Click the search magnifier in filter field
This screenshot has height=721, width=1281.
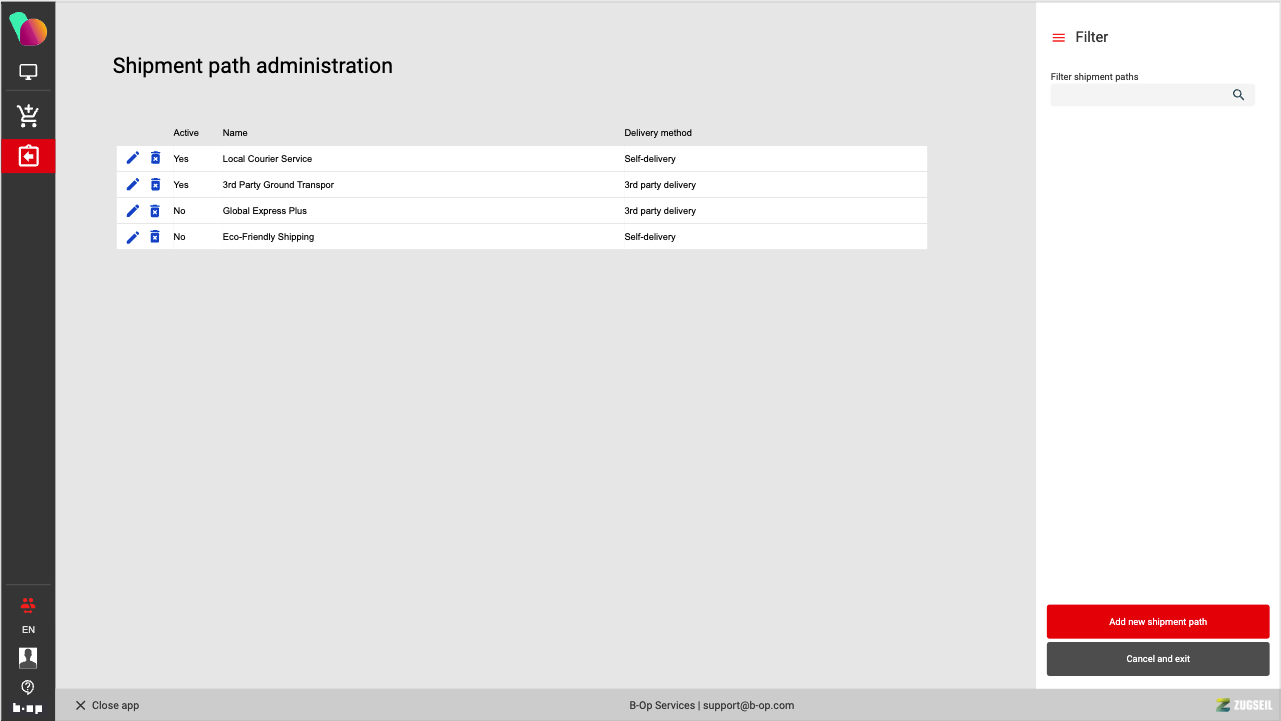coord(1238,95)
